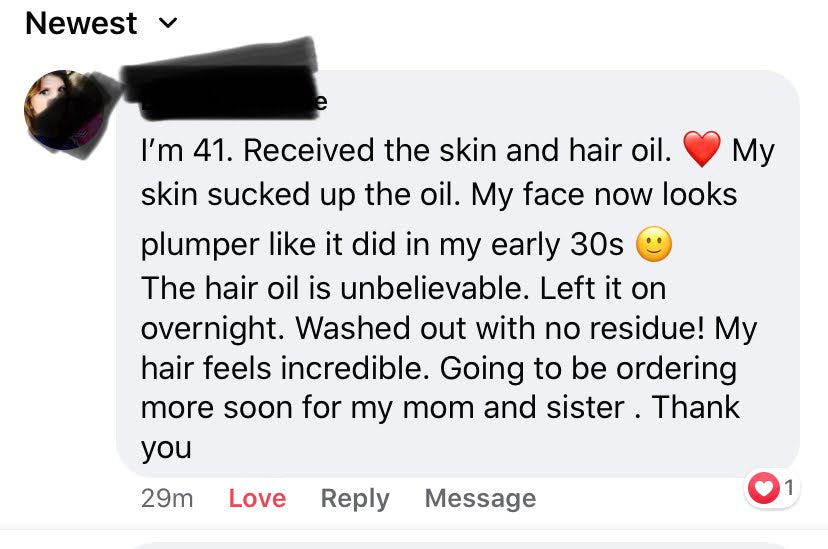Click the 29m timestamp

[x=167, y=498]
